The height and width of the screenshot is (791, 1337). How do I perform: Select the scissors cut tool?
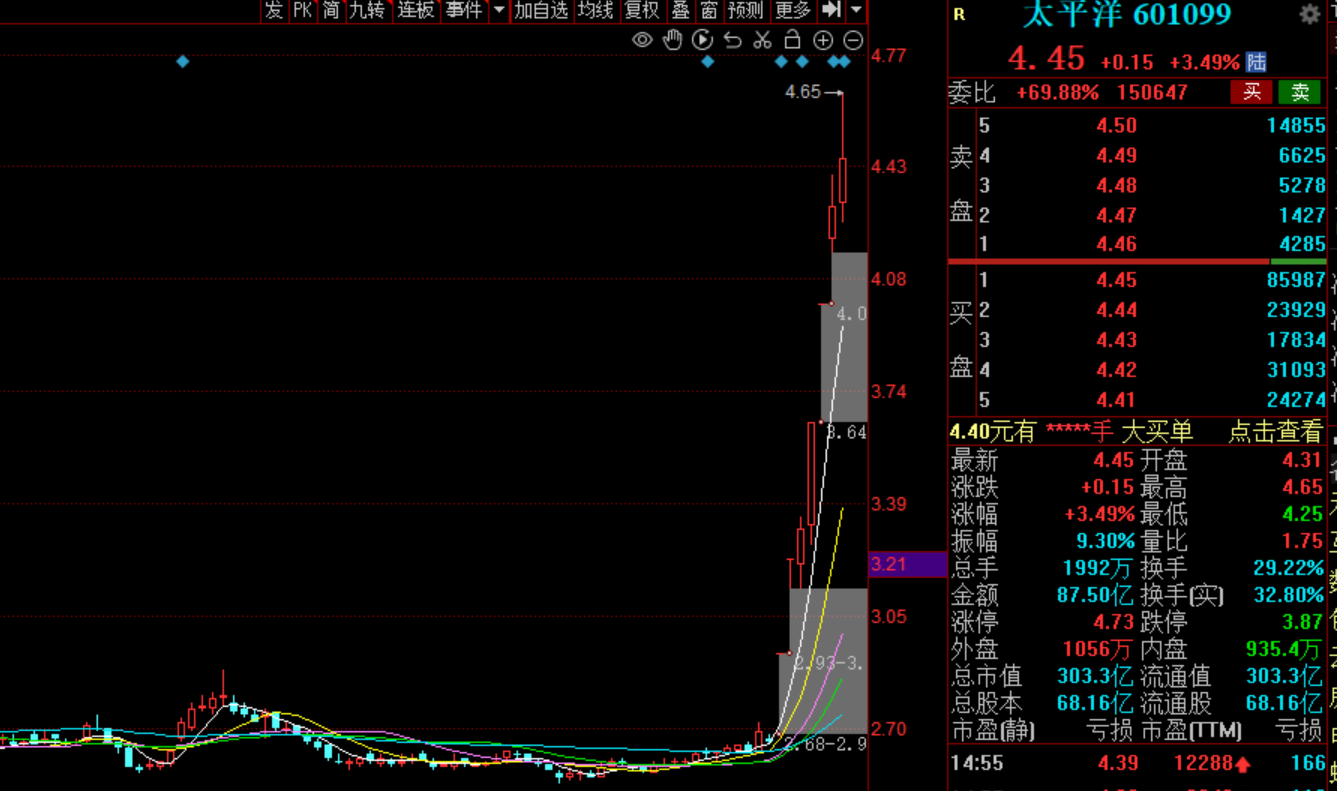pos(762,40)
